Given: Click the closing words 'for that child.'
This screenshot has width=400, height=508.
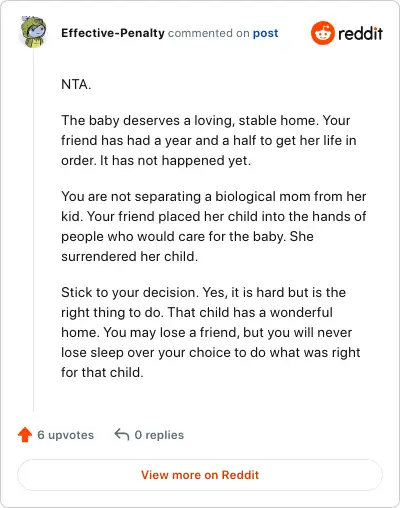Looking at the screenshot, I should coord(102,372).
